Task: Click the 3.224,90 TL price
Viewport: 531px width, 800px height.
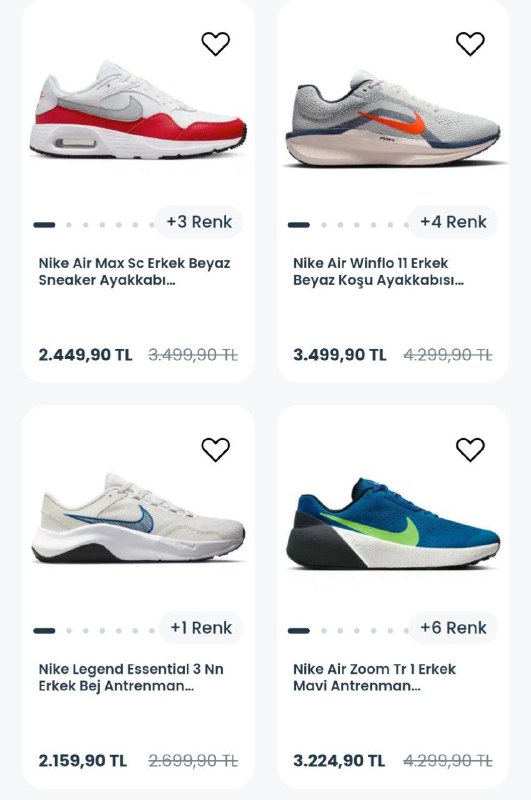Action: (x=339, y=761)
